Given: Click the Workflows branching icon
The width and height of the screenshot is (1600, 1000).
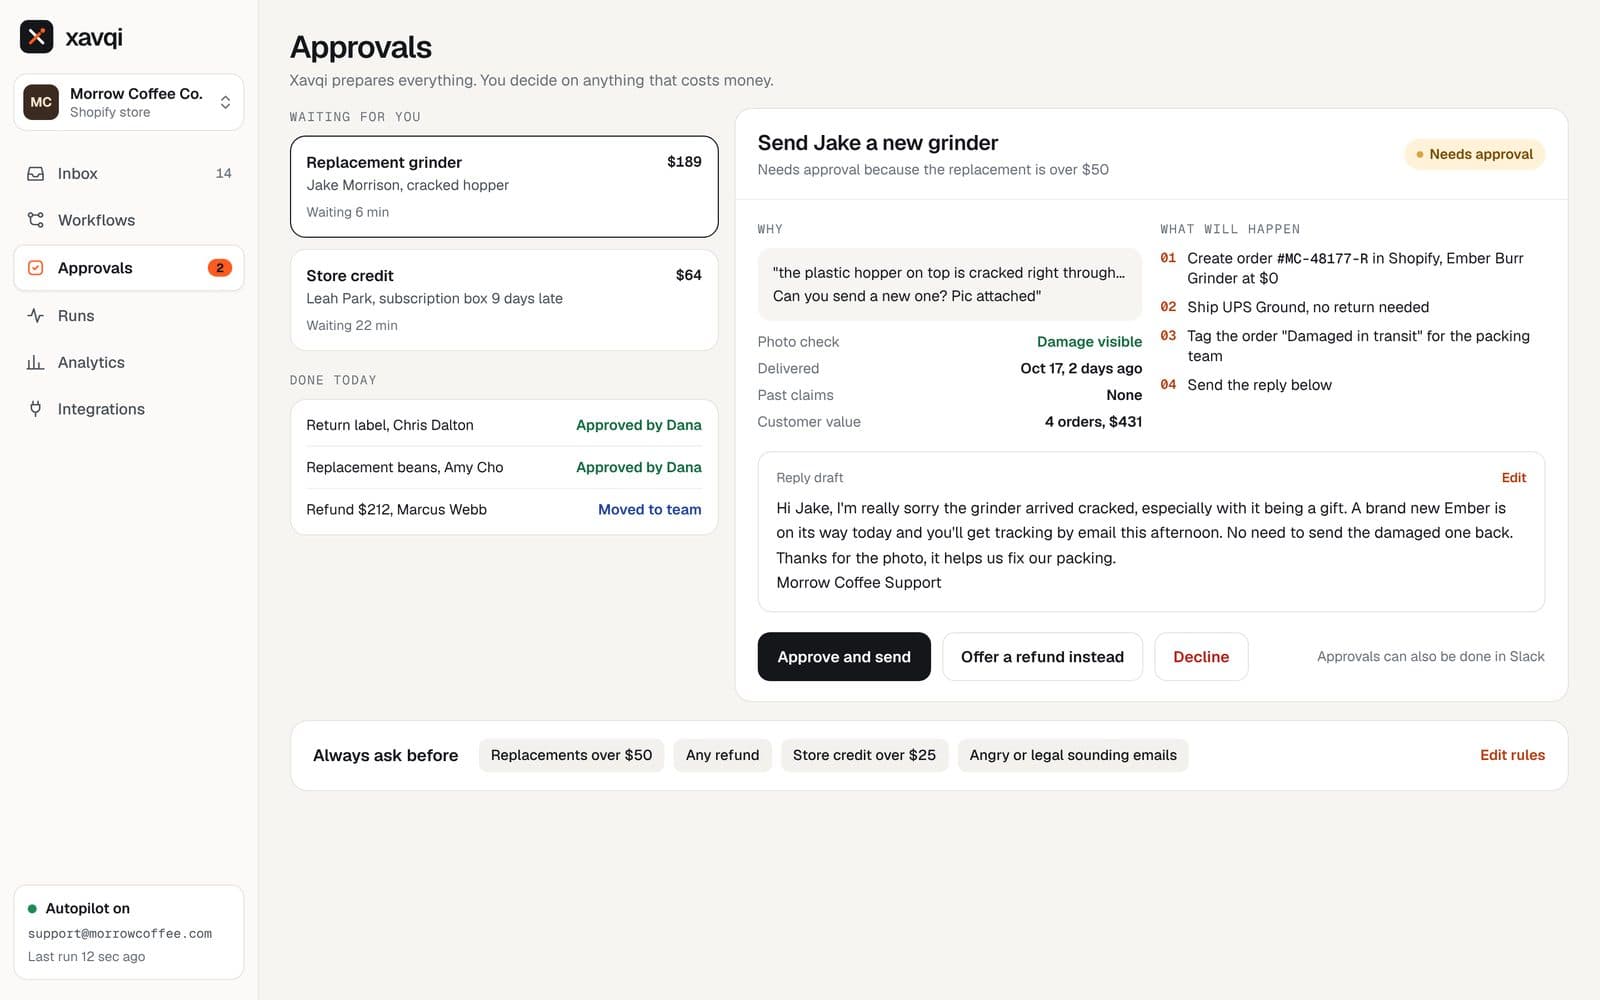Looking at the screenshot, I should pyautogui.click(x=36, y=220).
